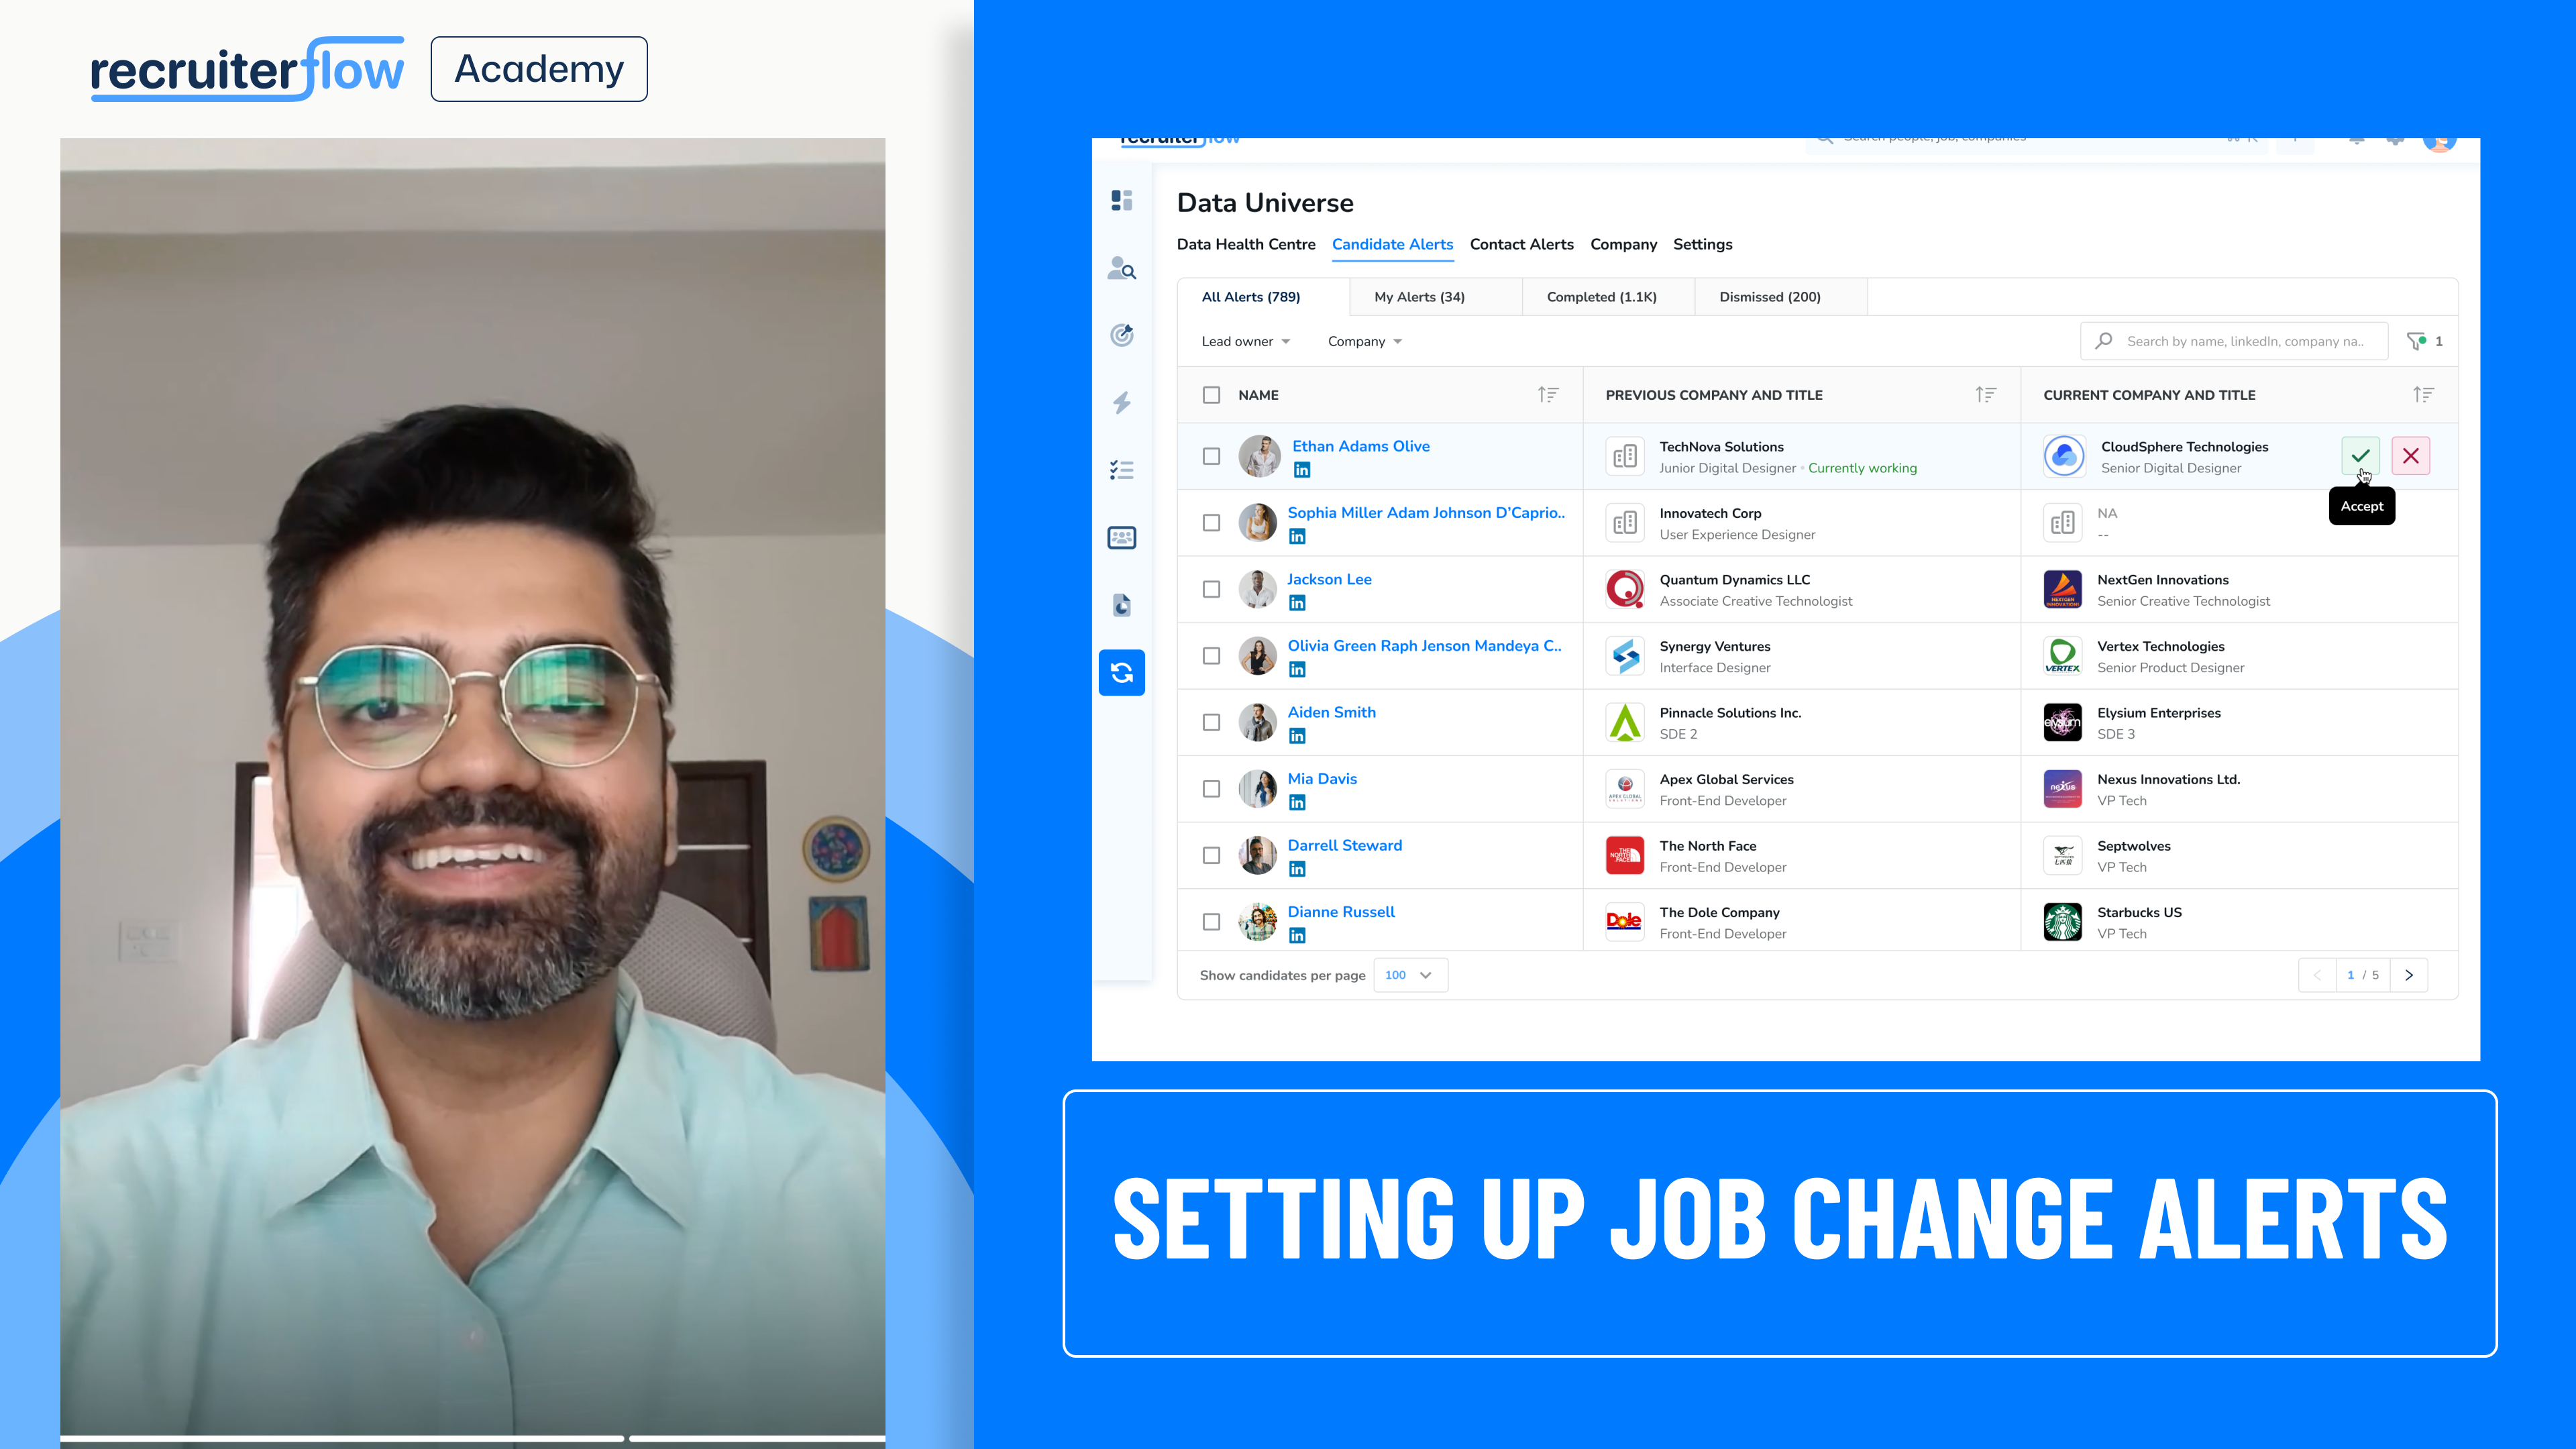
Task: Switch to Contact Alerts tab
Action: pyautogui.click(x=1521, y=244)
